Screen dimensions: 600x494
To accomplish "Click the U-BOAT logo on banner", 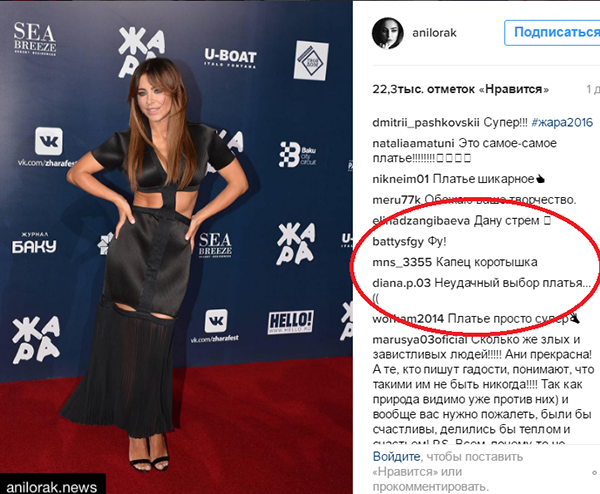I will [x=230, y=58].
